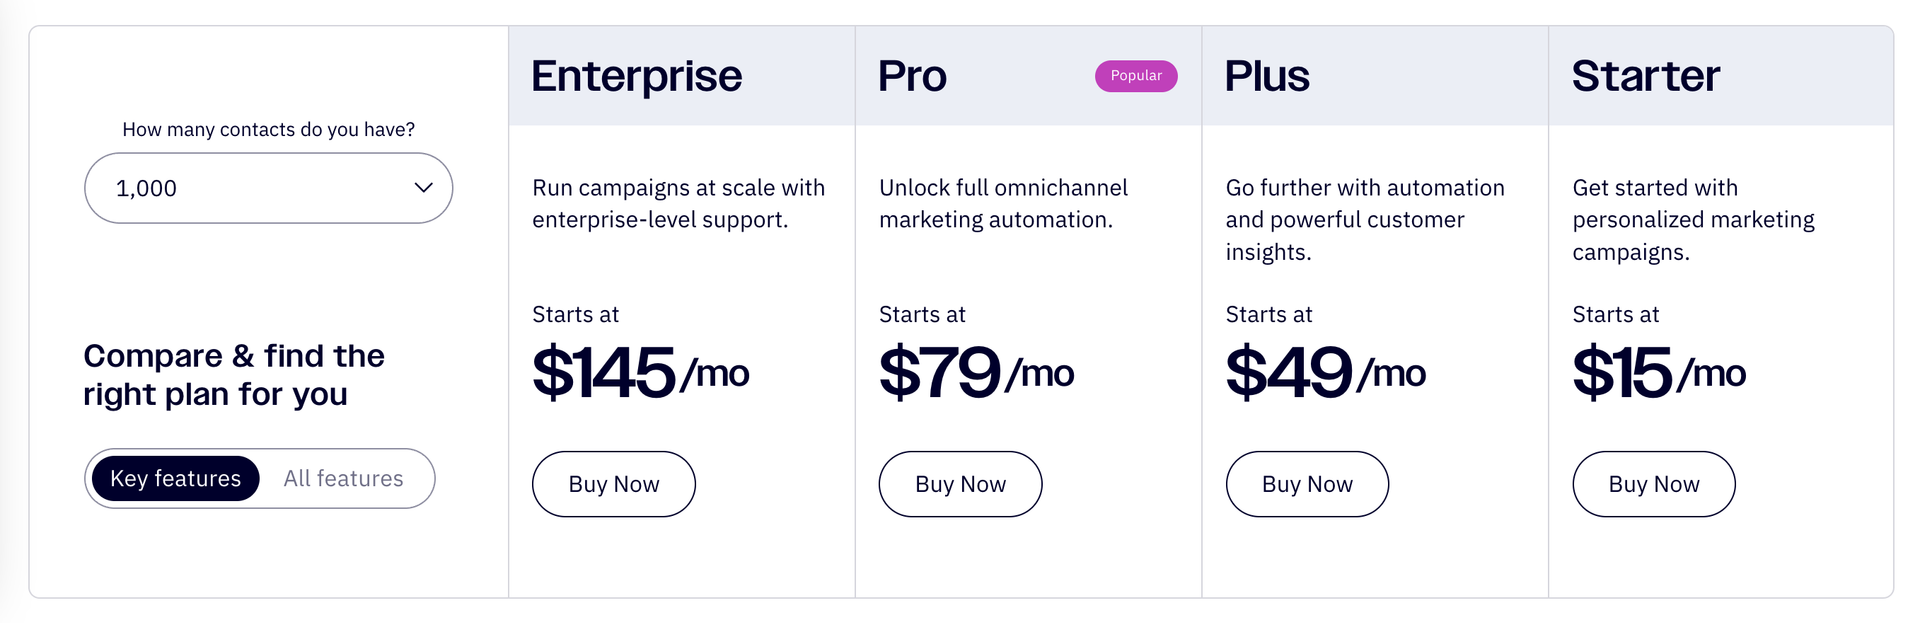Image resolution: width=1920 pixels, height=623 pixels.
Task: Click the chevron arrow in contacts dropdown
Action: point(423,188)
